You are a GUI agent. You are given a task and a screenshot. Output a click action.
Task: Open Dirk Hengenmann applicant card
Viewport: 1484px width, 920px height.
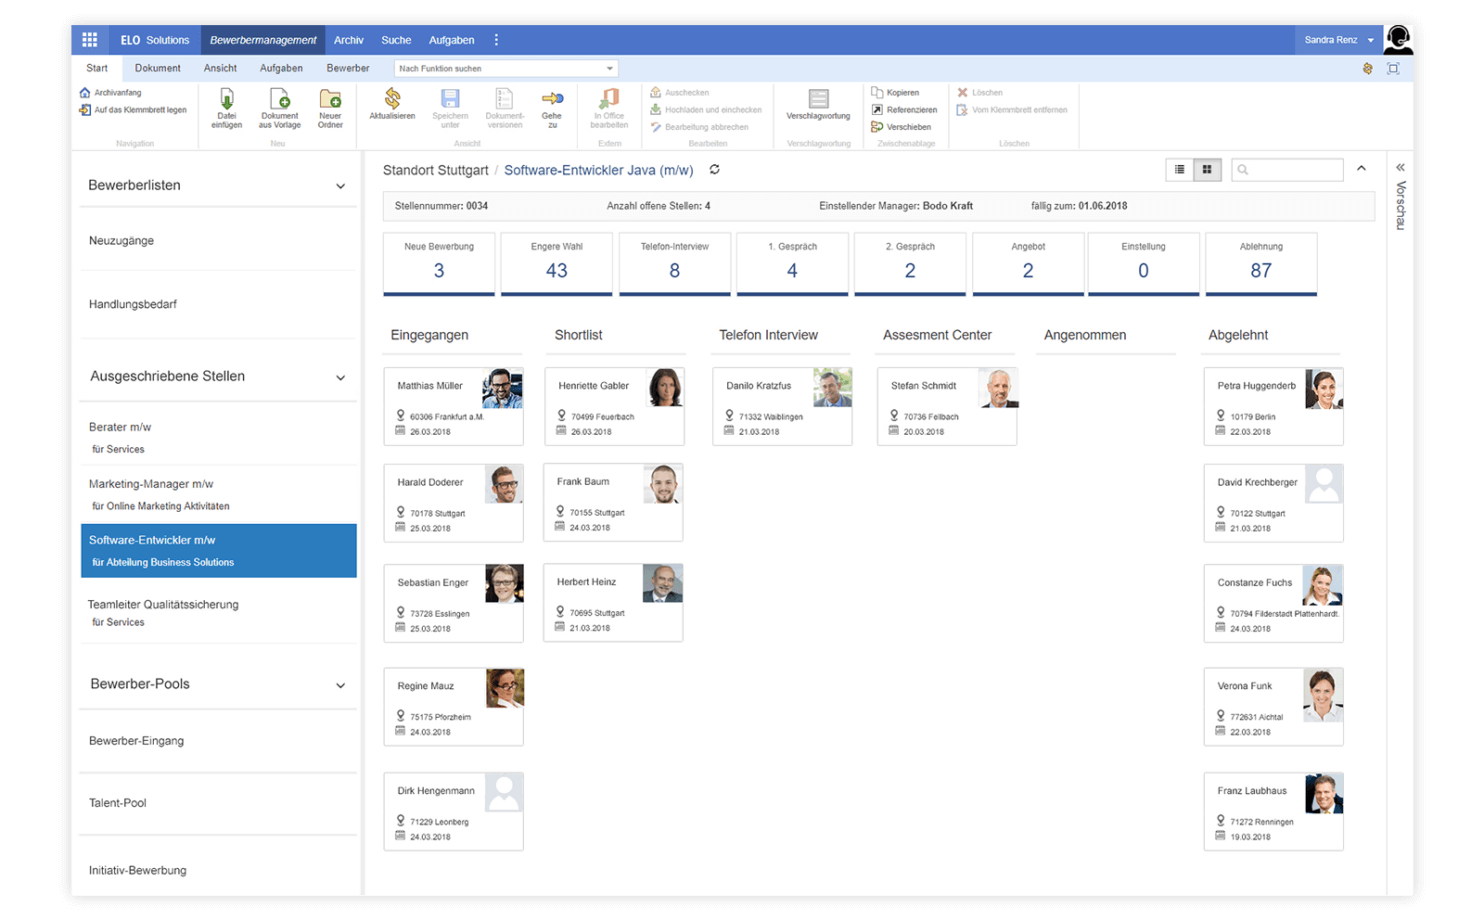tap(453, 811)
